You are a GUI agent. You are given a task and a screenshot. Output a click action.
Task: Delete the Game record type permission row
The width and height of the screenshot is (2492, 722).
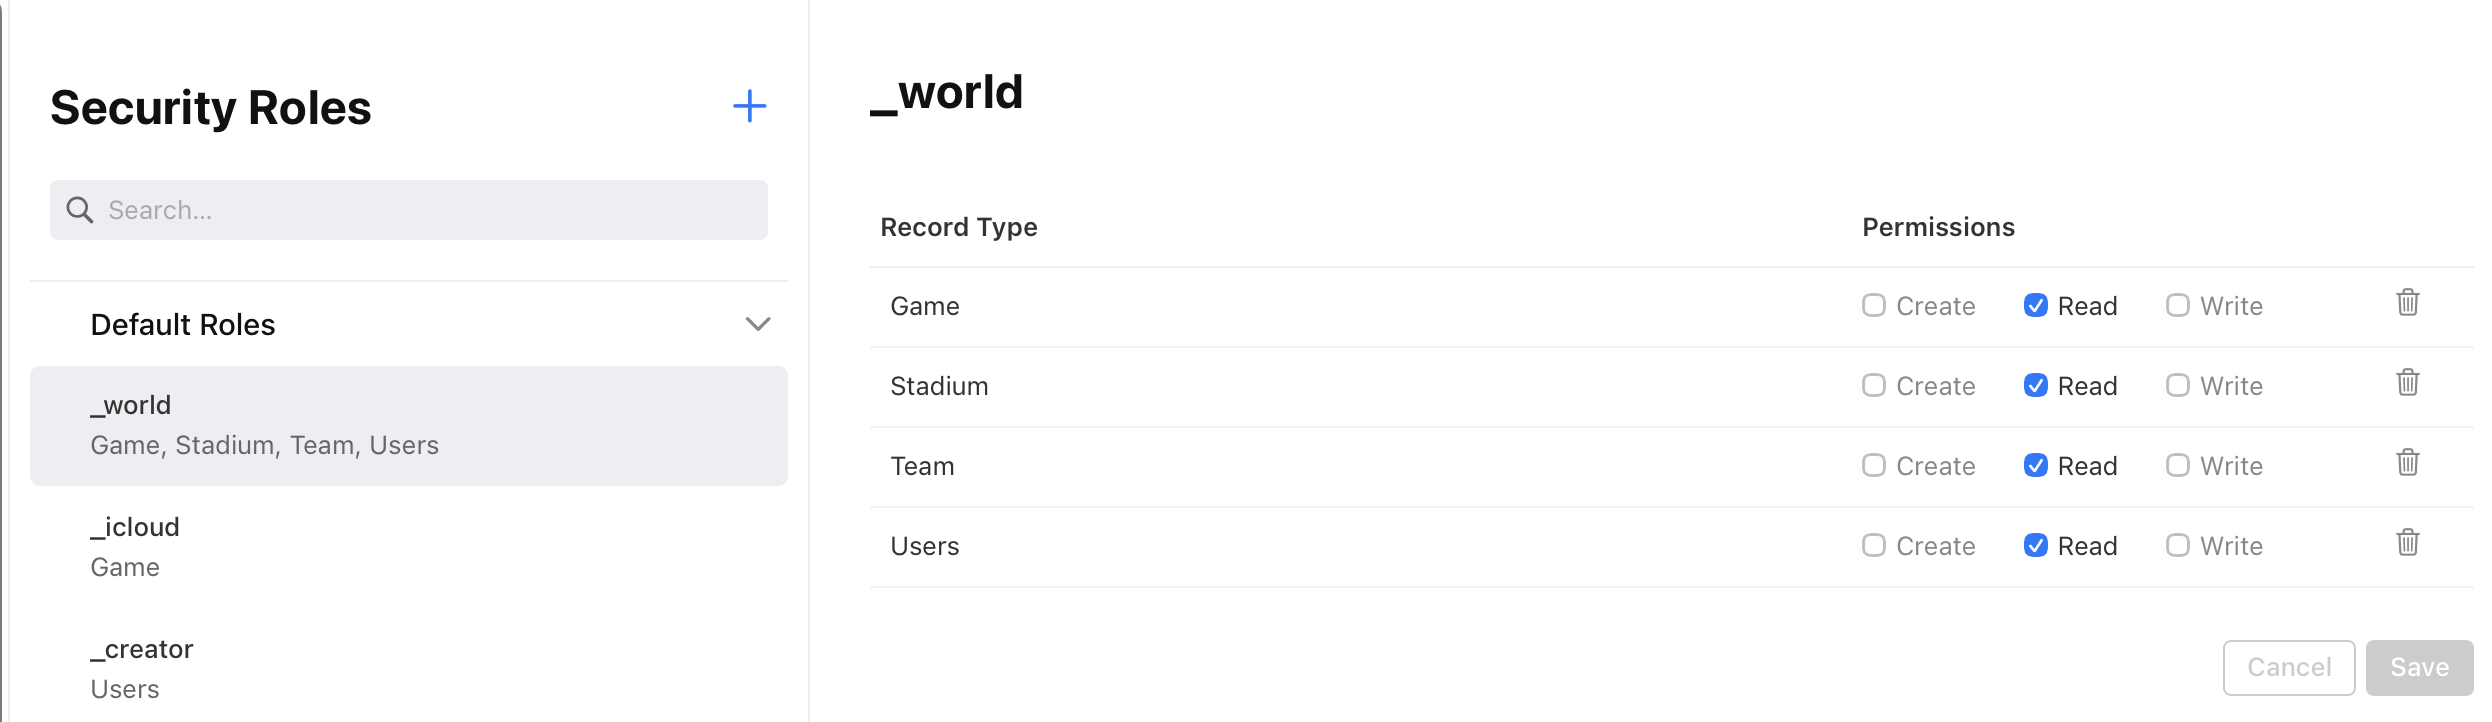pyautogui.click(x=2407, y=302)
